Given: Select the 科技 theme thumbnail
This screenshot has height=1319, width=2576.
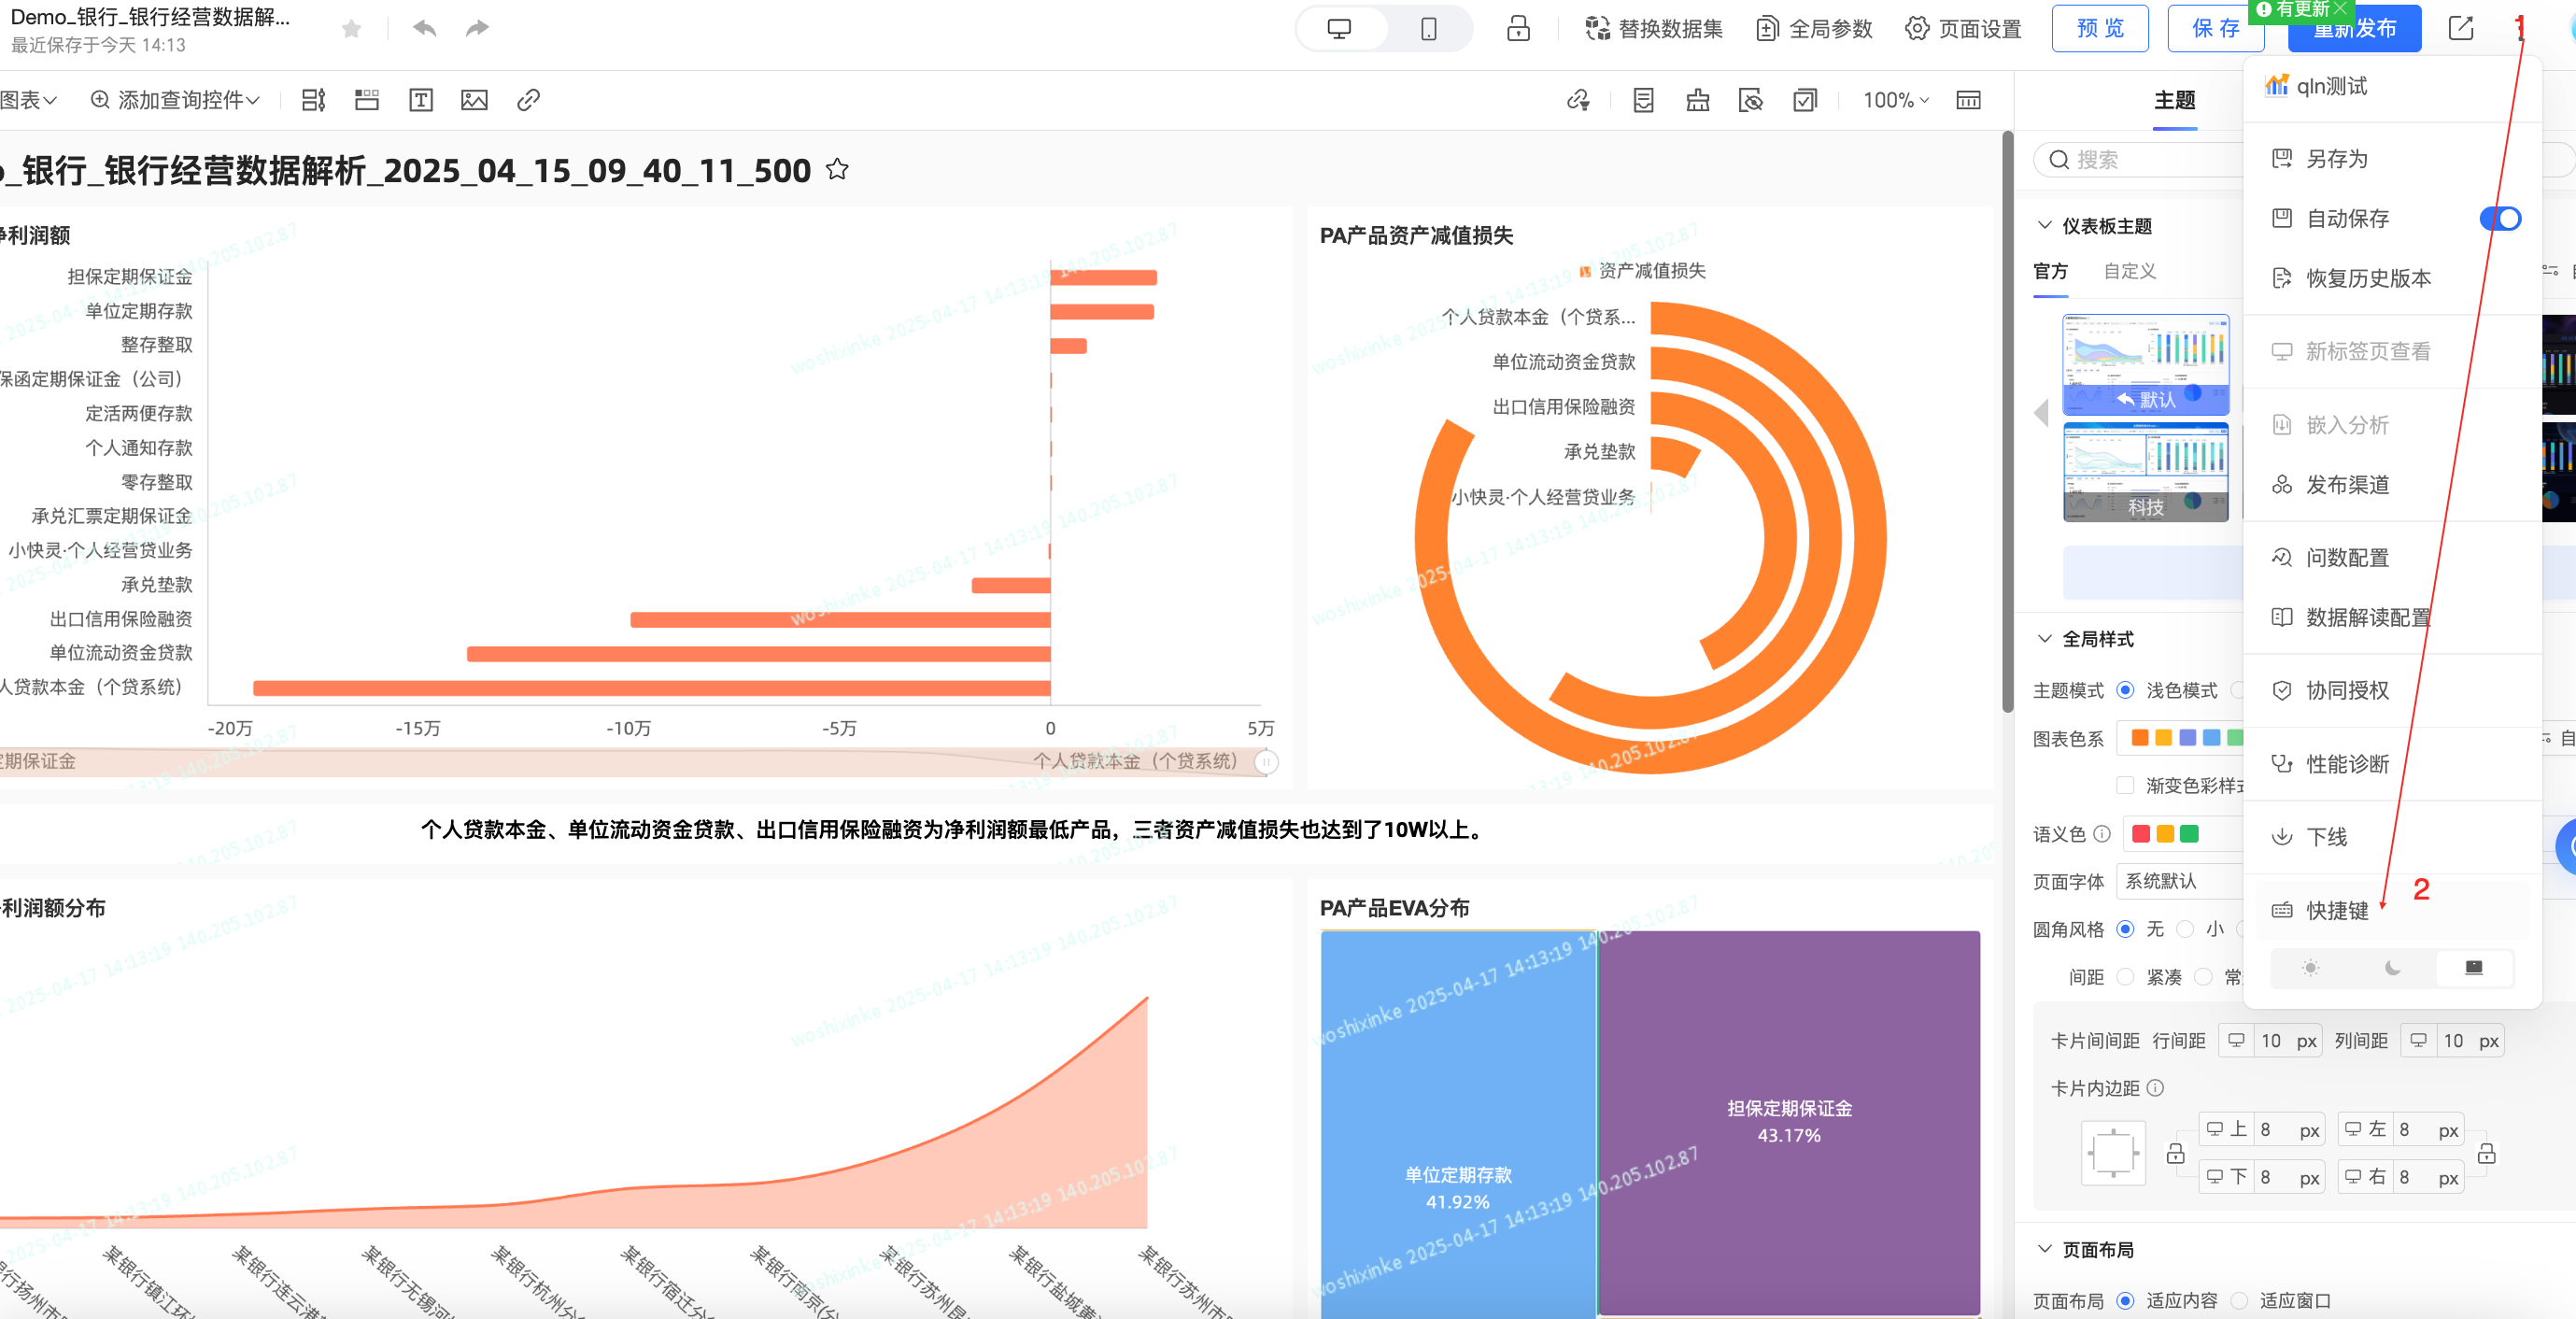Looking at the screenshot, I should 2146,472.
